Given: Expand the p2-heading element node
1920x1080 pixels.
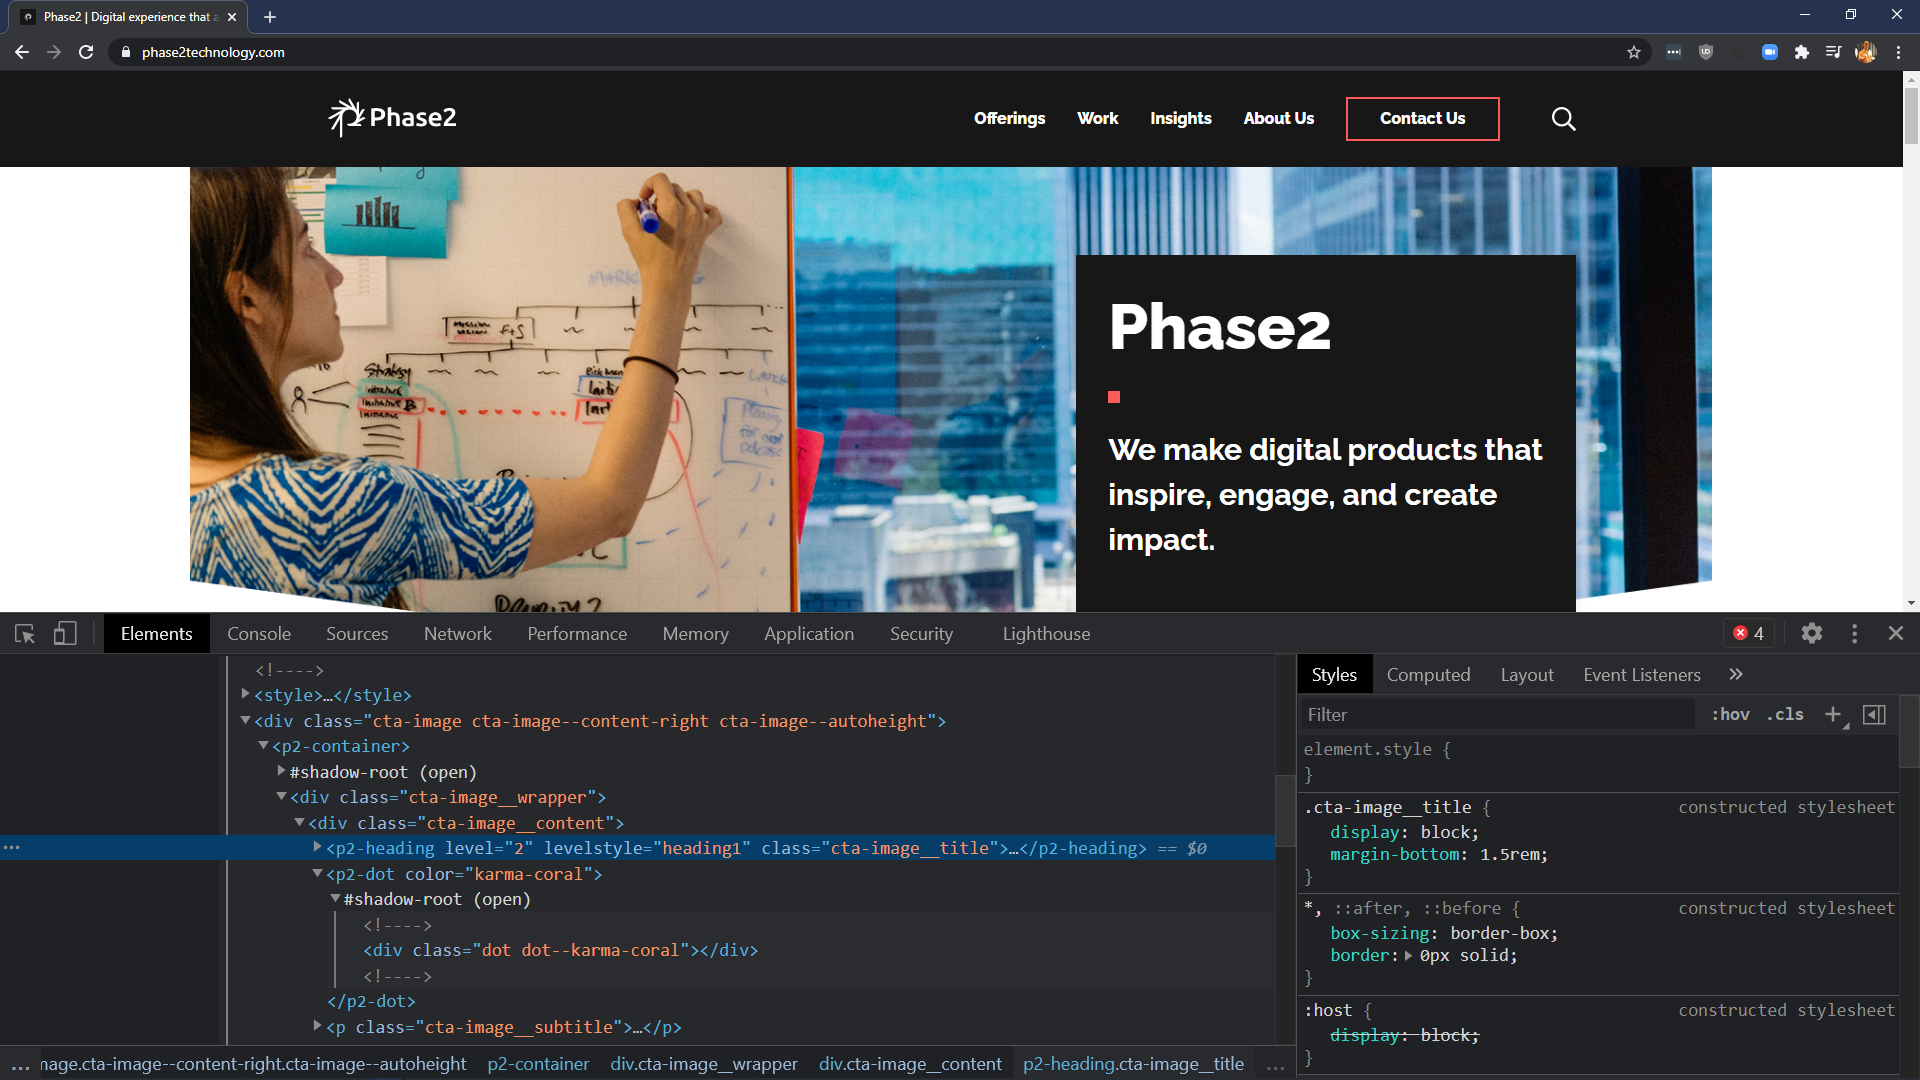Looking at the screenshot, I should tap(317, 848).
